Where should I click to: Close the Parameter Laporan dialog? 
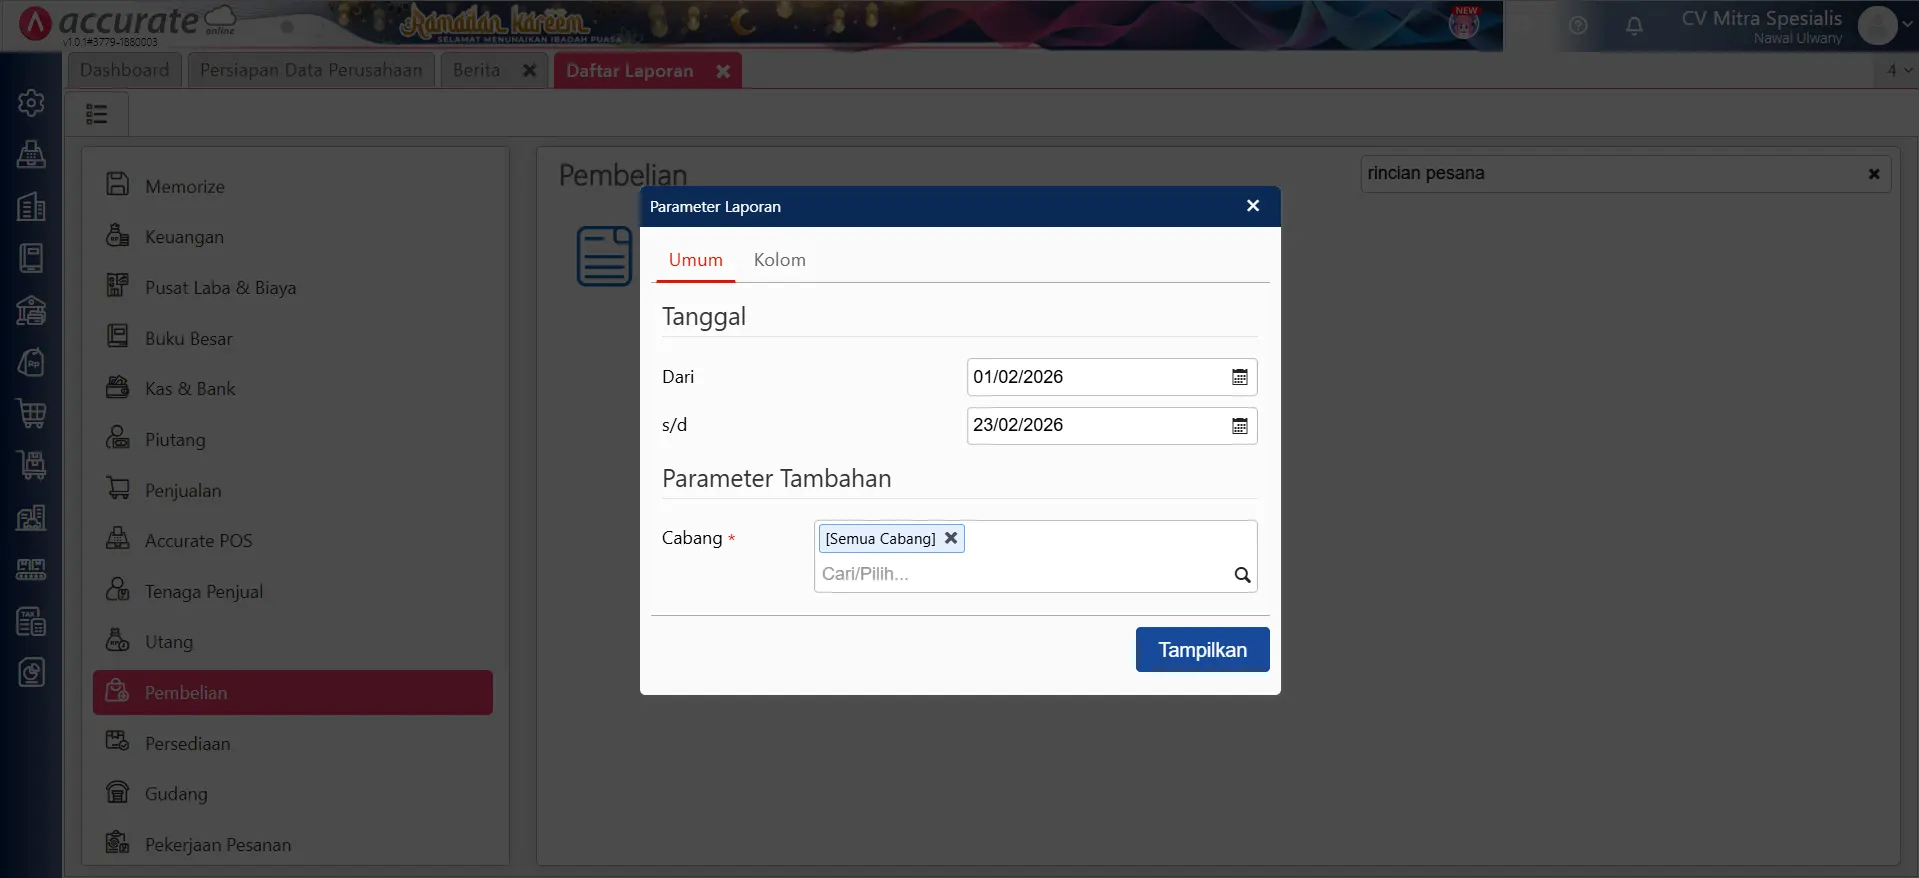(x=1253, y=206)
